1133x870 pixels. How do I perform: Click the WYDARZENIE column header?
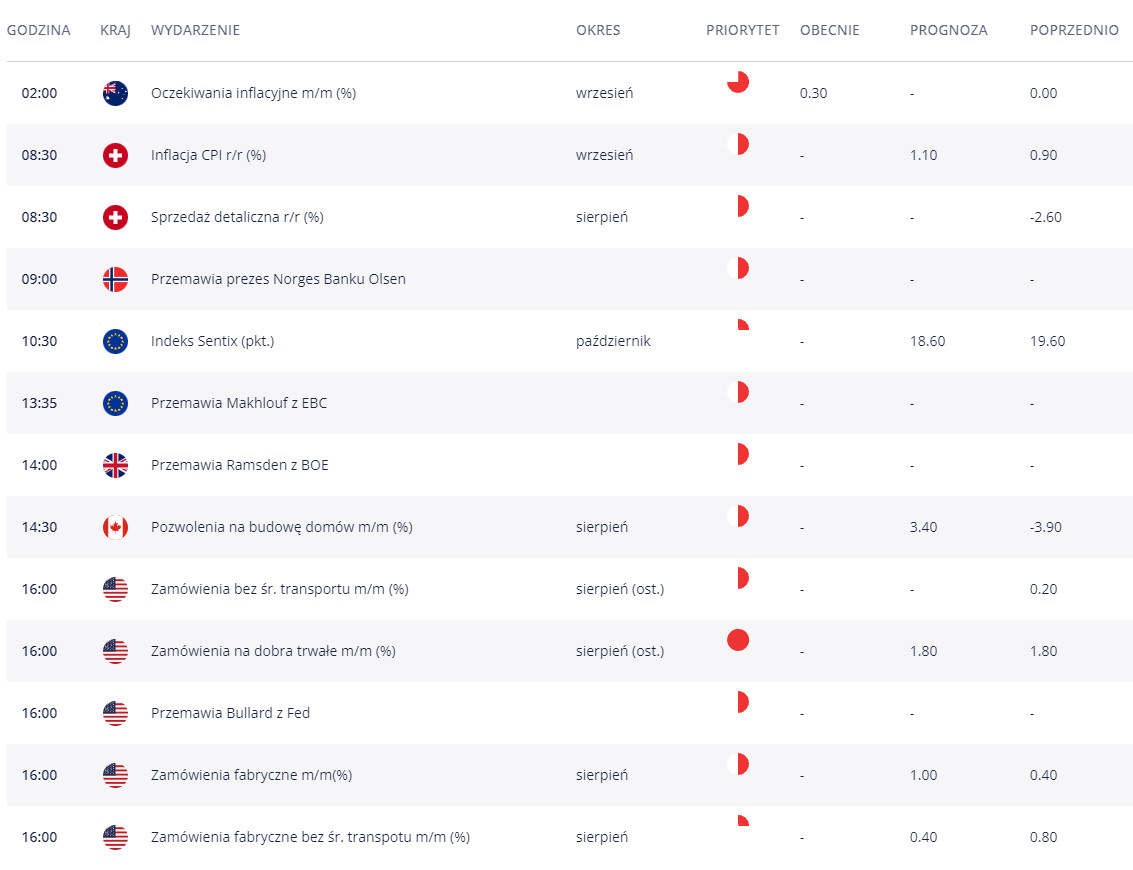[x=195, y=30]
